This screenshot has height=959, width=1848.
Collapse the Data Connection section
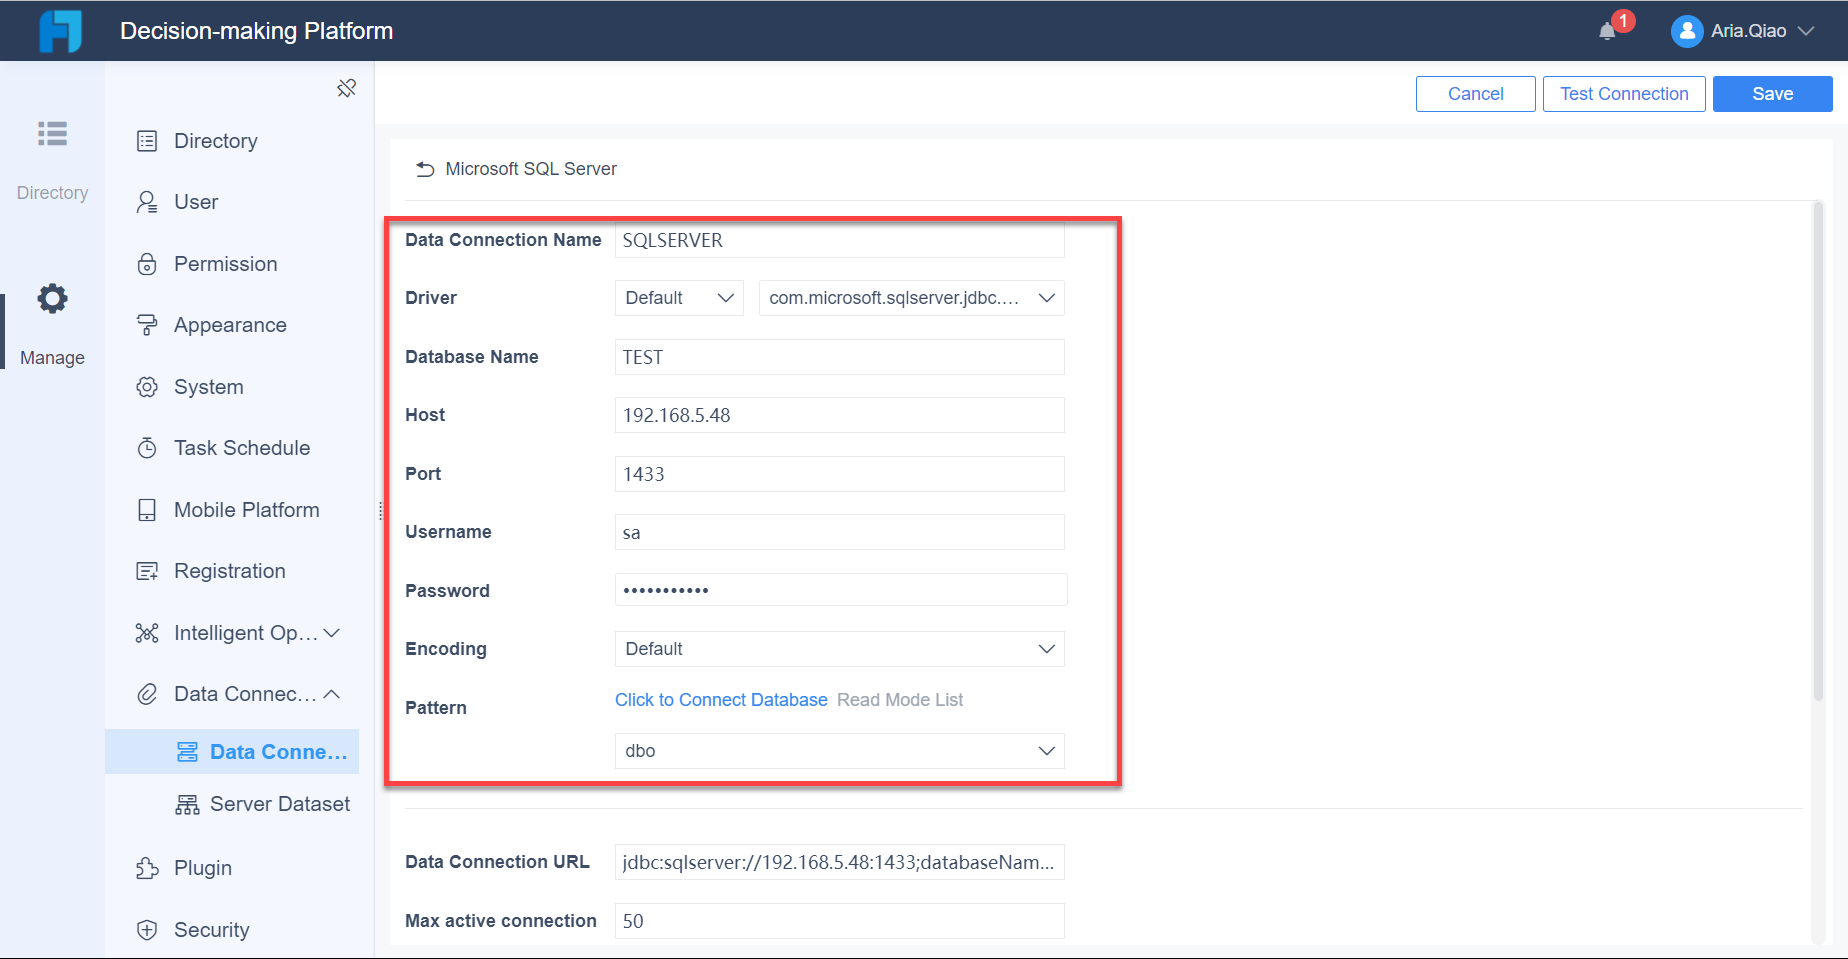pos(331,693)
